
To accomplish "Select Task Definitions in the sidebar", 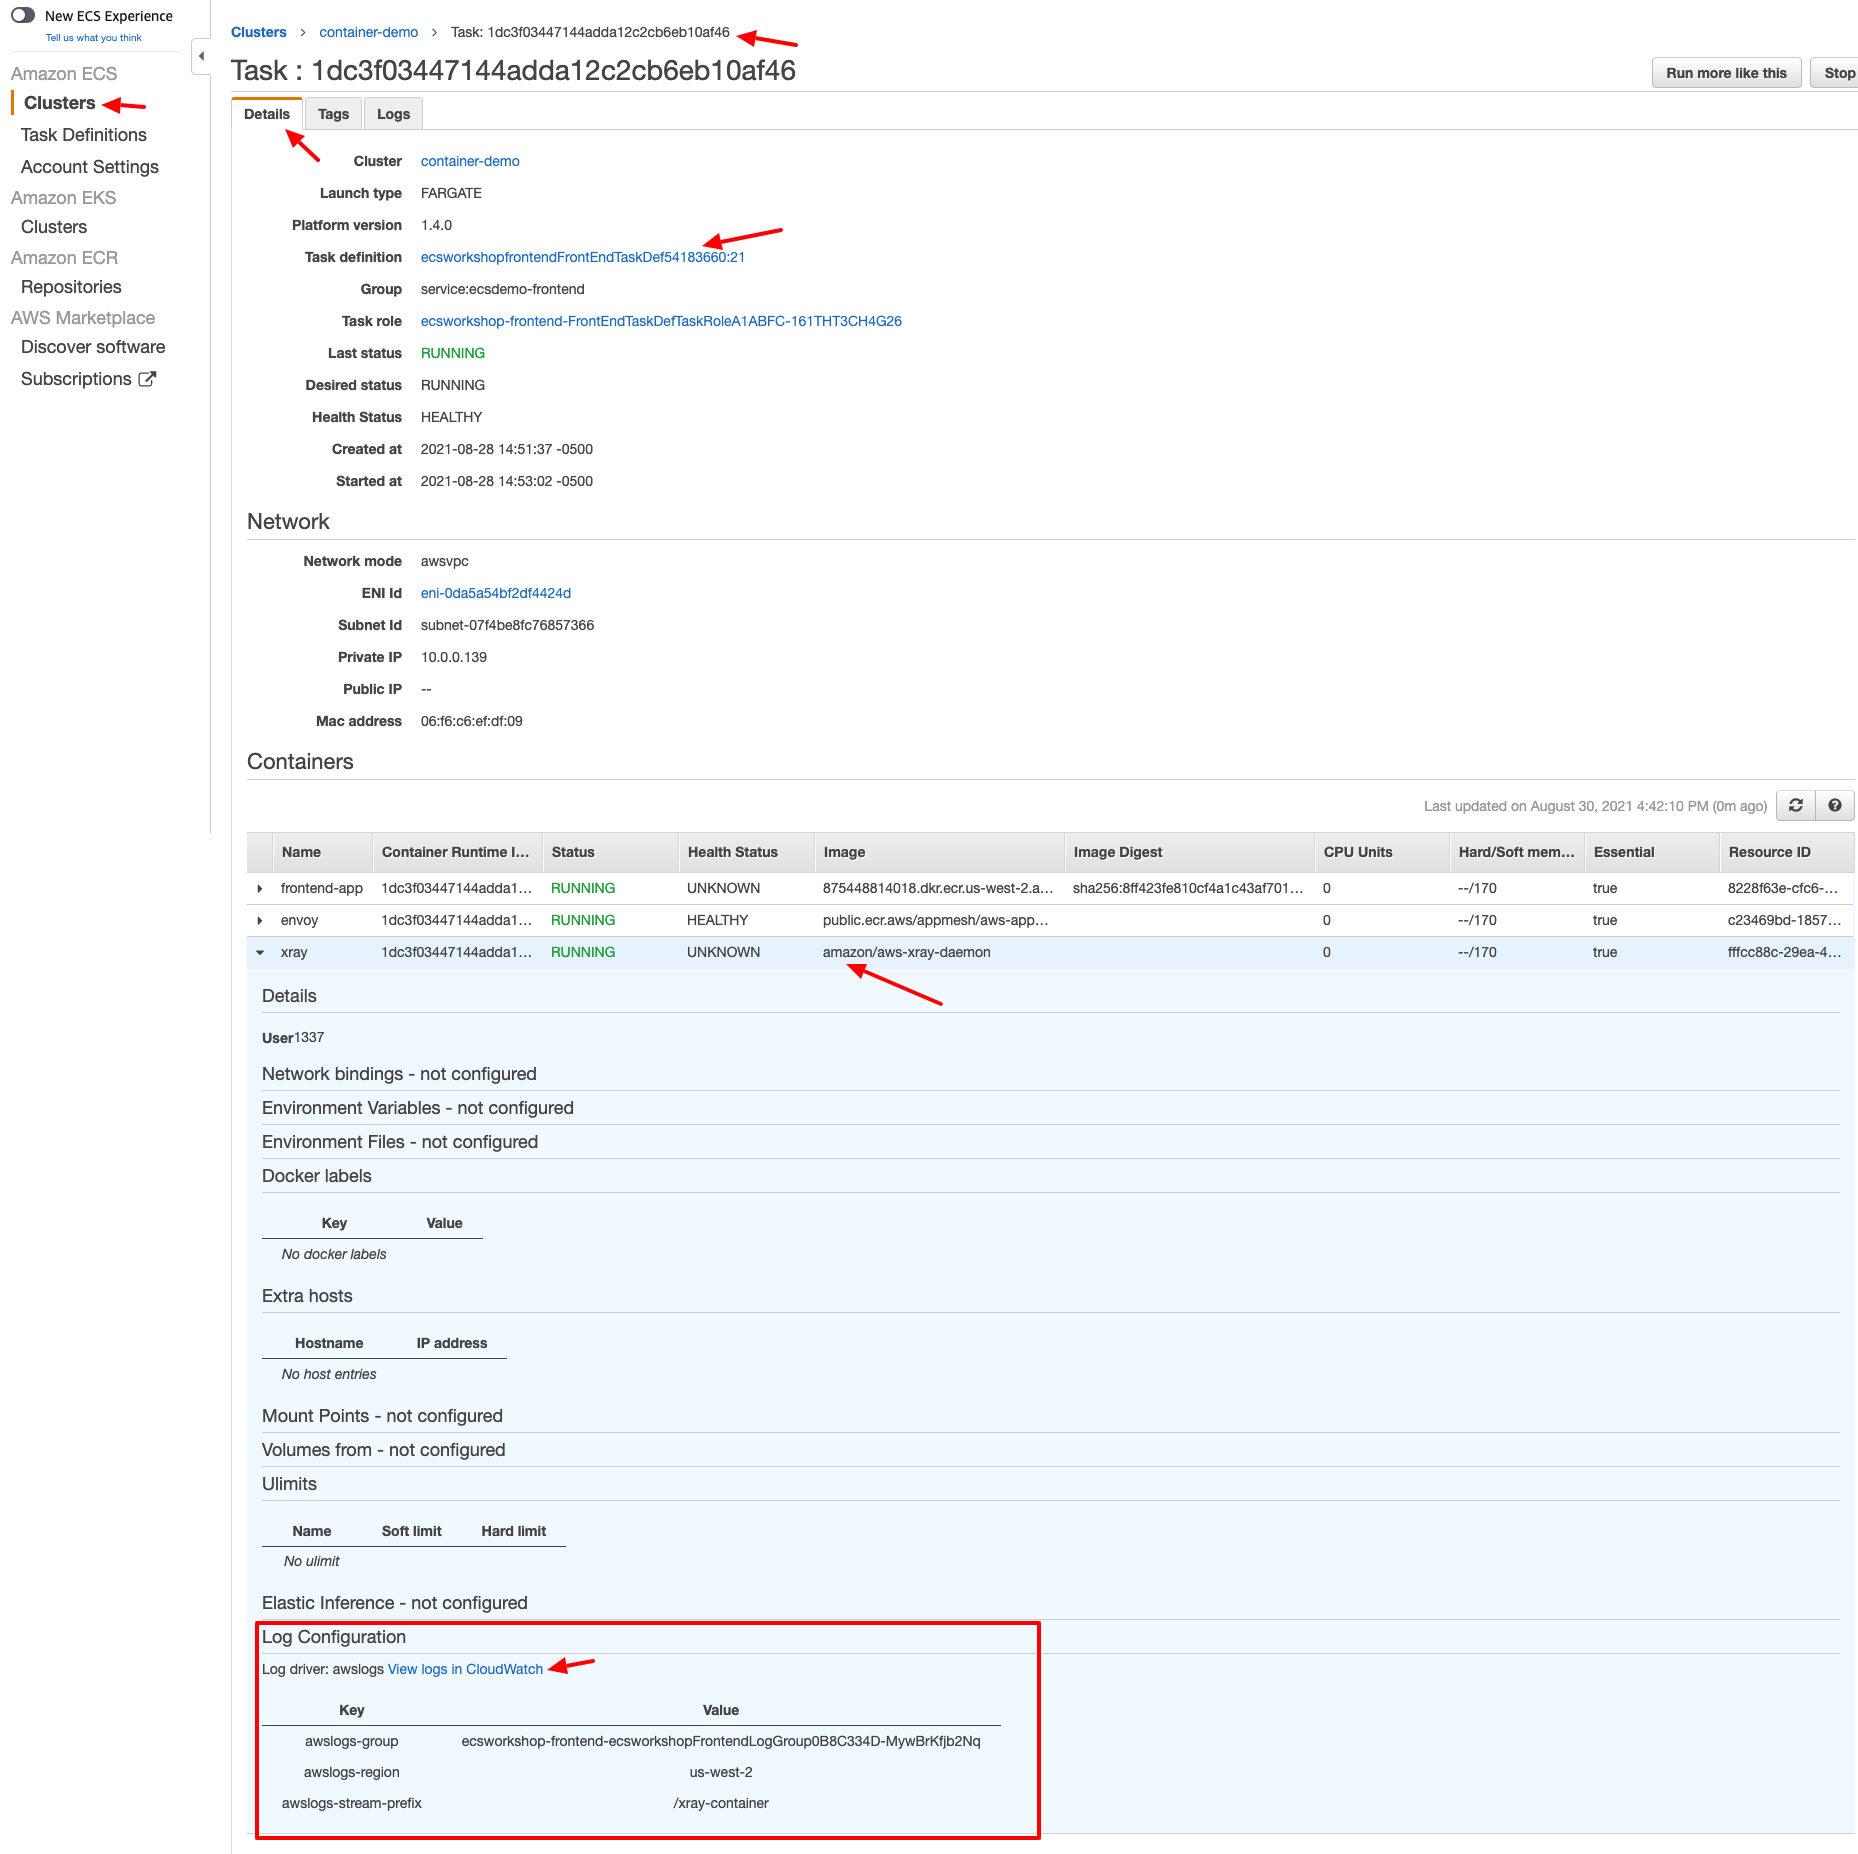I will tap(84, 134).
